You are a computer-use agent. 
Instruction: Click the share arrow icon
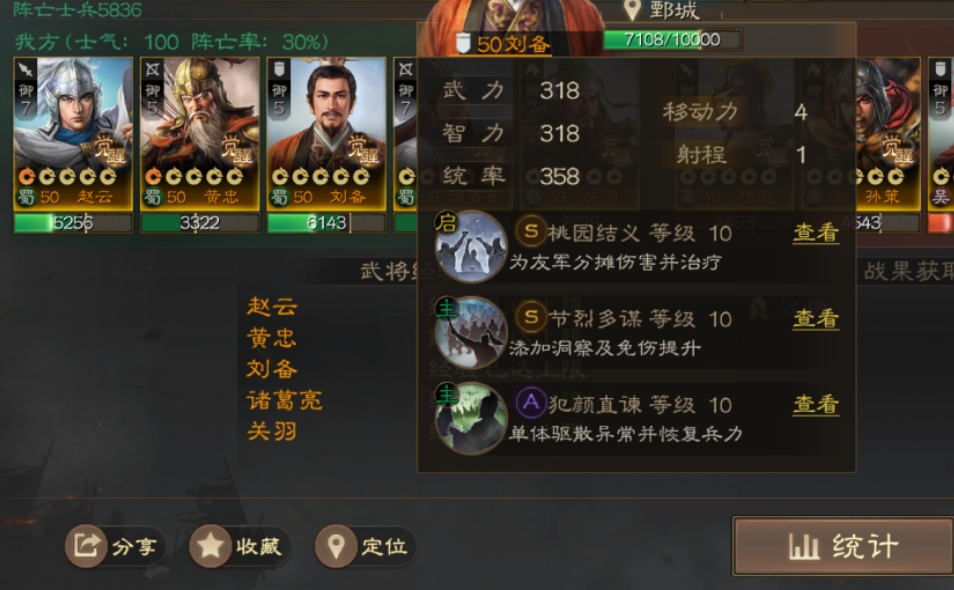click(x=86, y=546)
